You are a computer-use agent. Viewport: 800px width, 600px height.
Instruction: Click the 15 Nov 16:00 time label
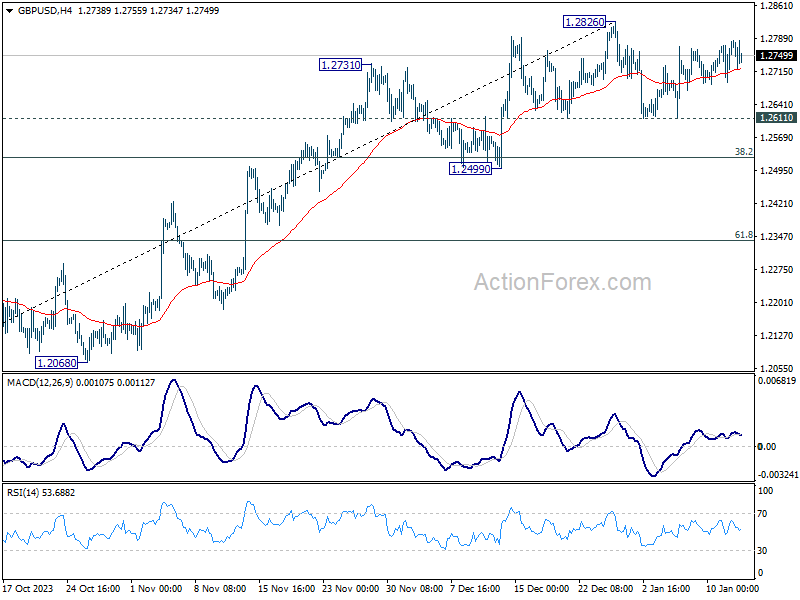click(x=286, y=589)
